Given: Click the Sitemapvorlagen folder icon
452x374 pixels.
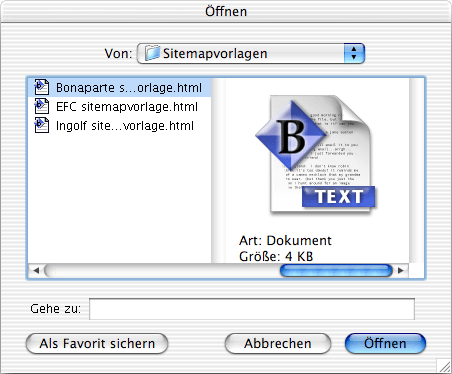Looking at the screenshot, I should pos(153,53).
